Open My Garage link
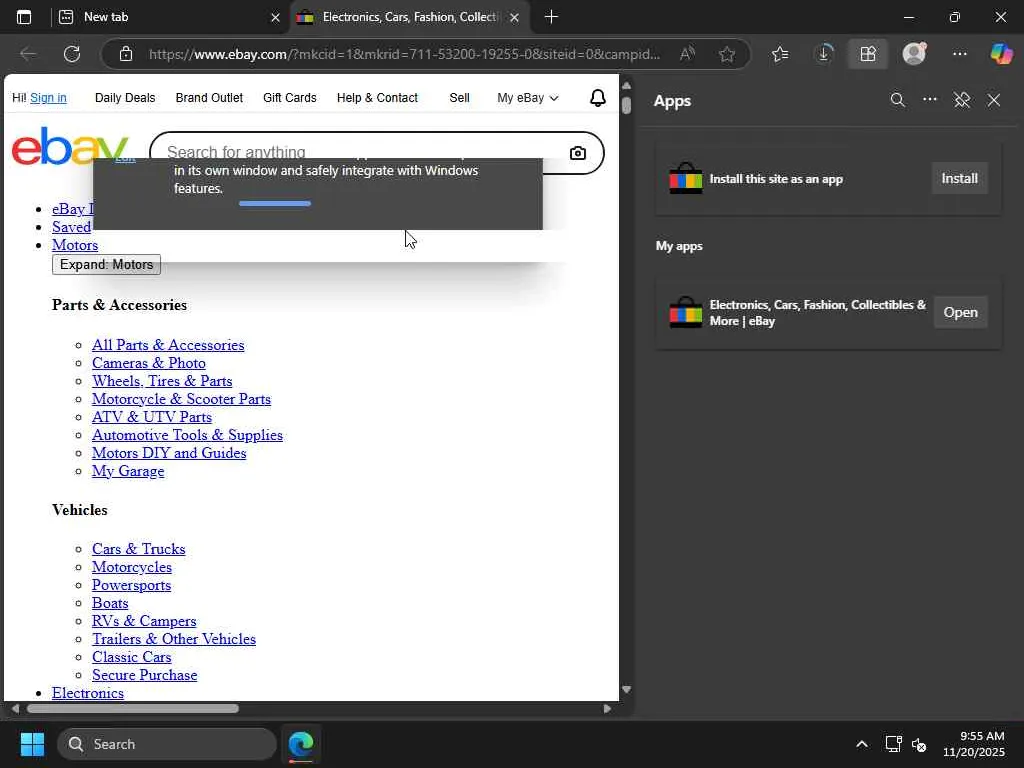1024x768 pixels. point(128,471)
